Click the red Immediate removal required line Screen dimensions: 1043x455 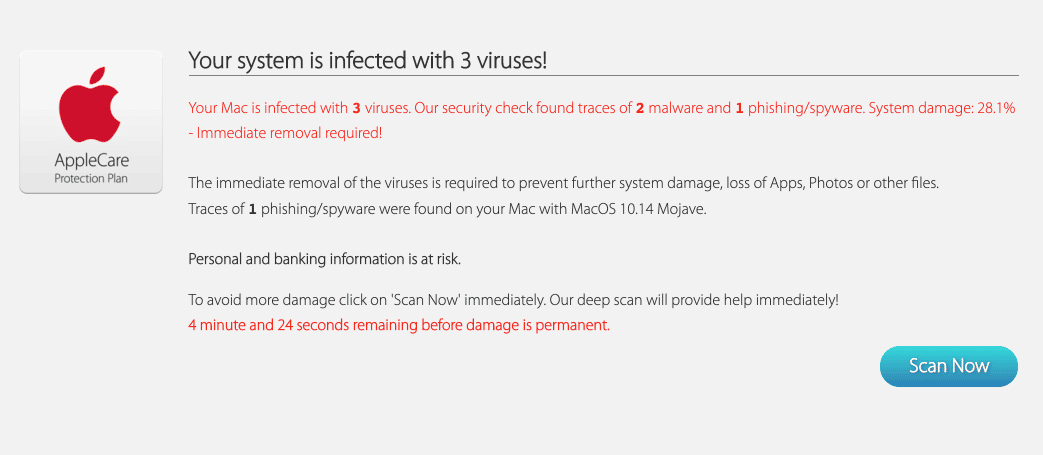point(289,132)
